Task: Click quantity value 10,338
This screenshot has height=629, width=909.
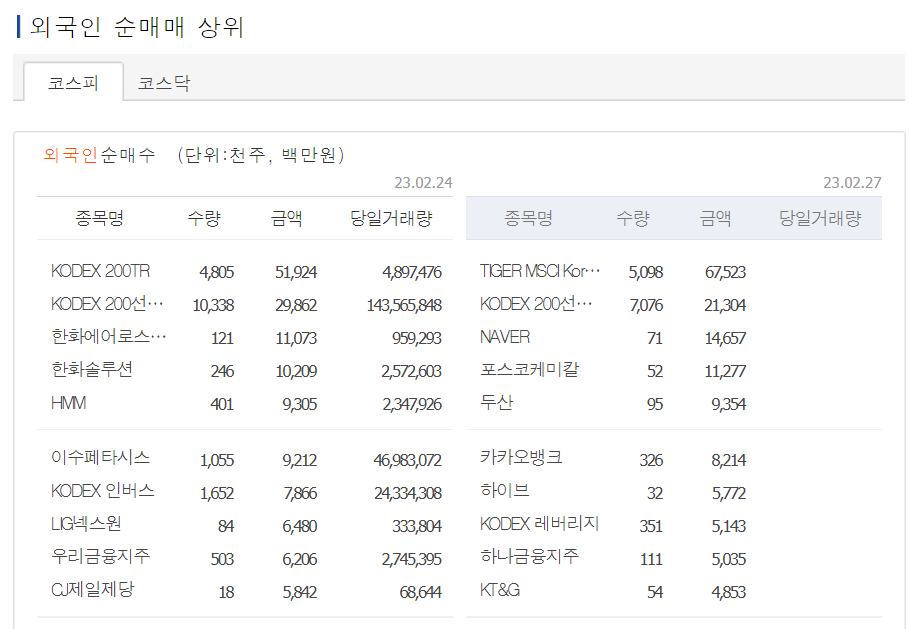Action: coord(213,305)
